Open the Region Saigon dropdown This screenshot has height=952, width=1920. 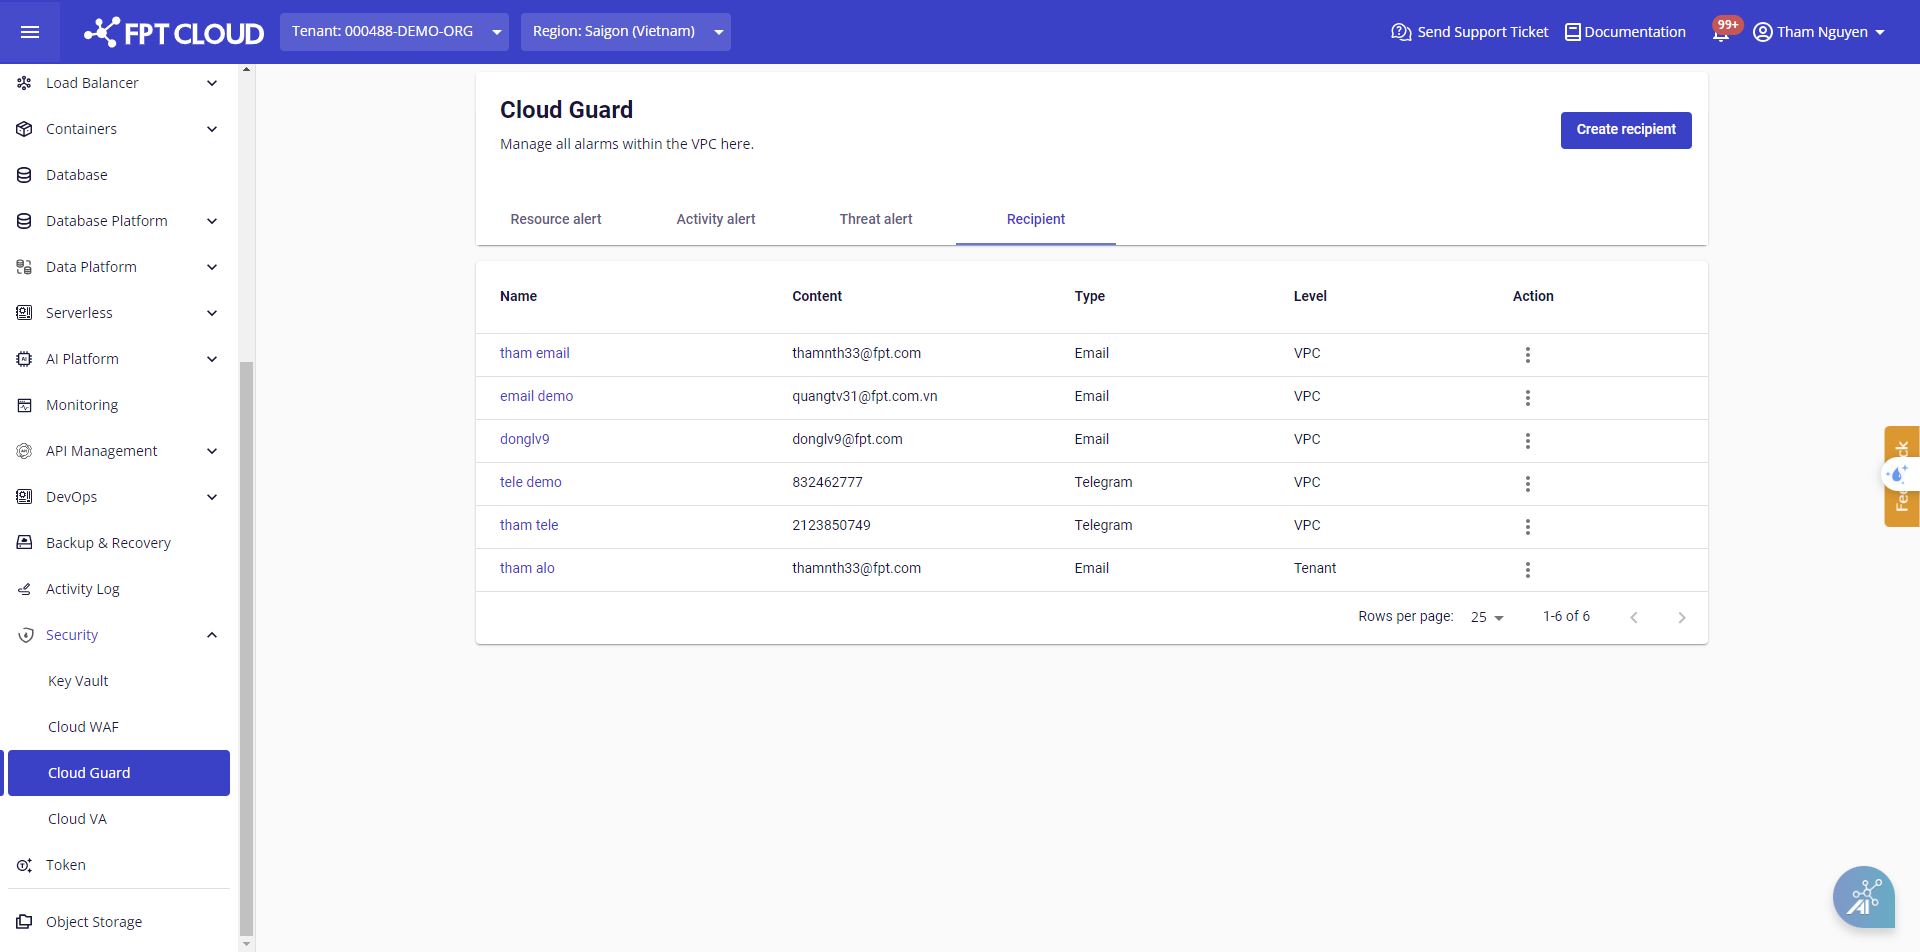pos(625,32)
